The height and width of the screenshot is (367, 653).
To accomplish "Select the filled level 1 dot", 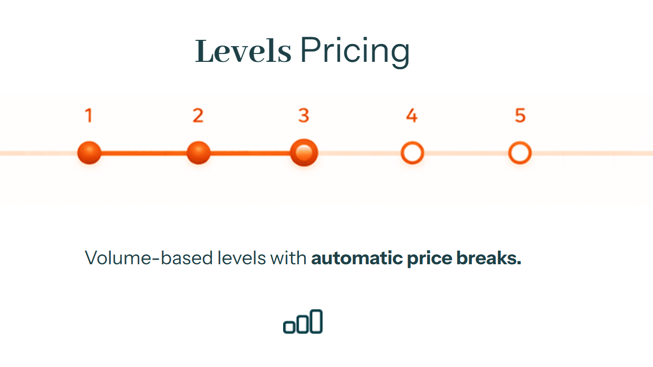I will (x=89, y=153).
